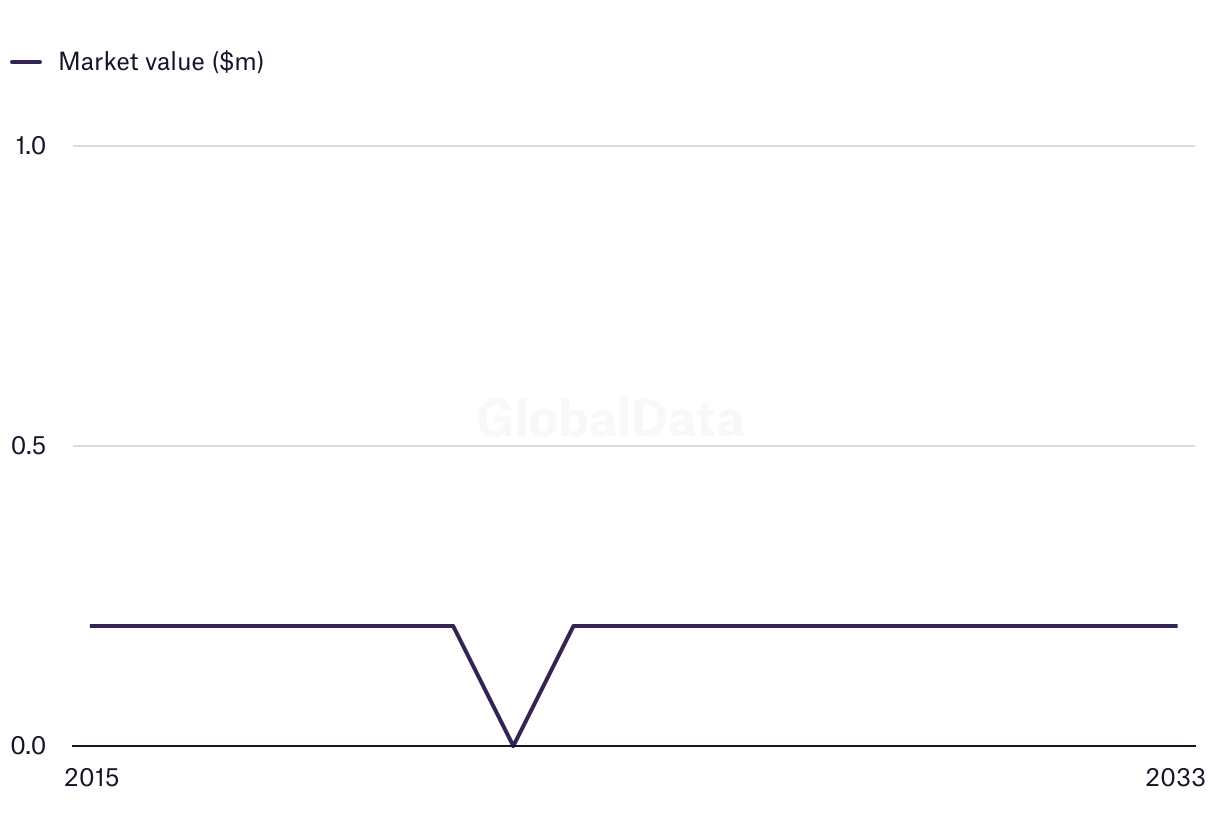Image resolution: width=1220 pixels, height=836 pixels.
Task: Click the 1.0 y-axis label
Action: (x=30, y=146)
